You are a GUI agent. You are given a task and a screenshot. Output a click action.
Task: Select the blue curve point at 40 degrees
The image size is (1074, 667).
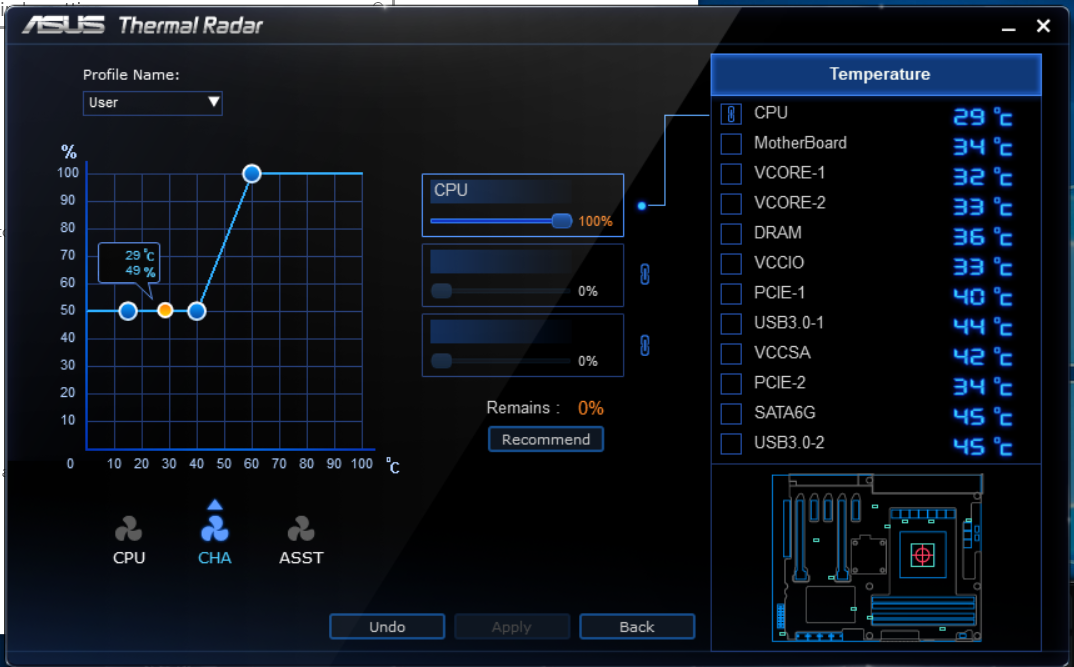coord(197,311)
